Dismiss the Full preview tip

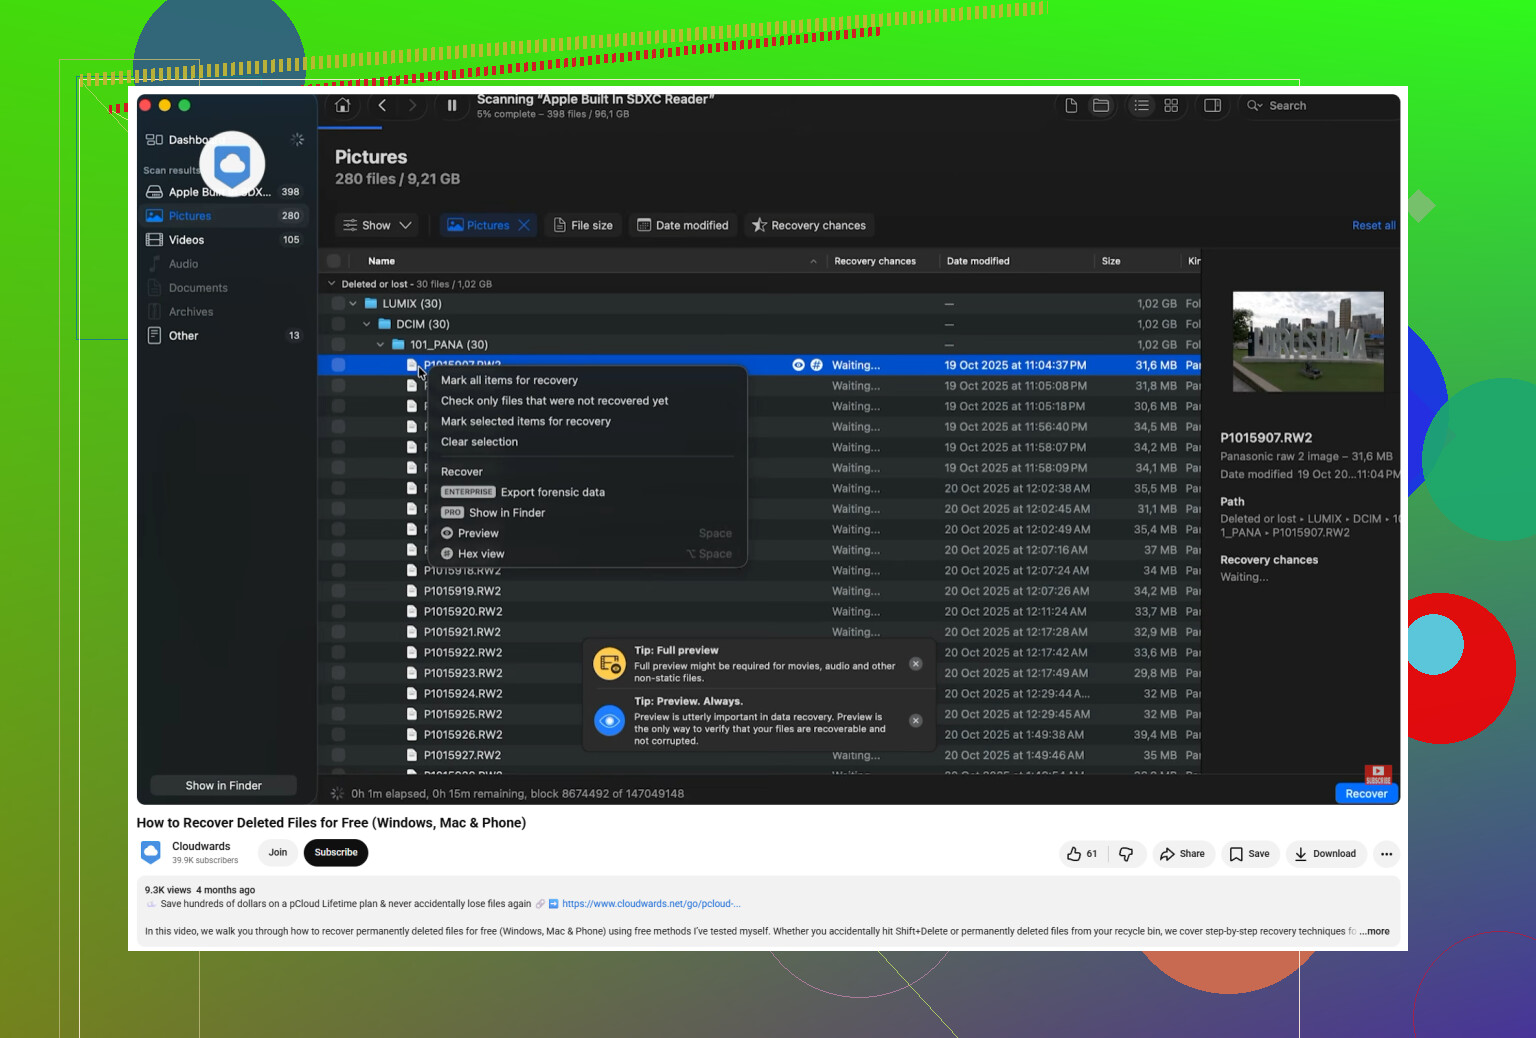pos(915,664)
